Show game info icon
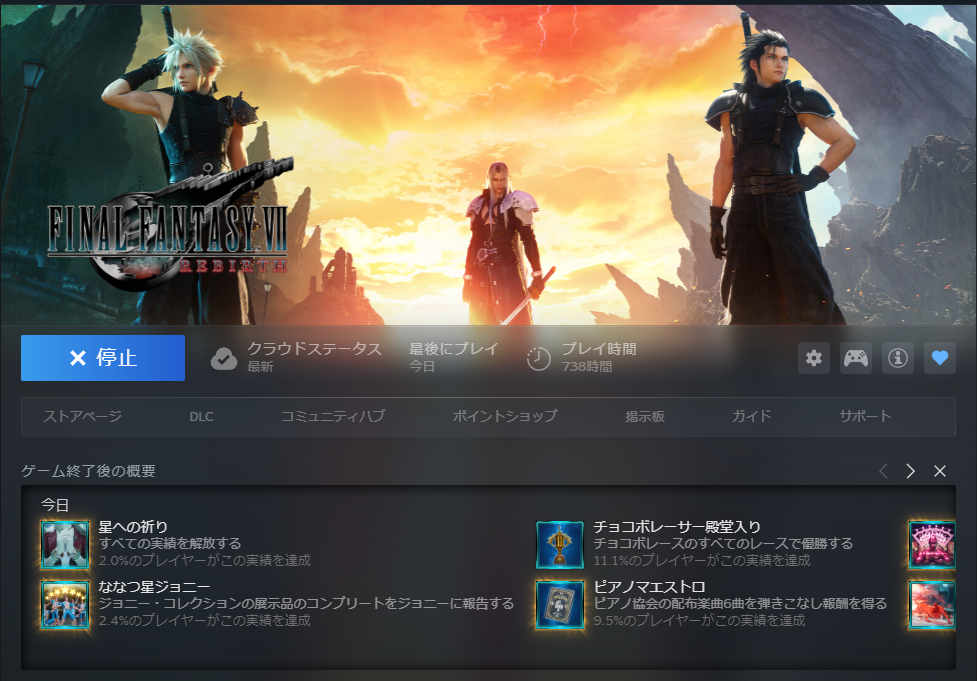This screenshot has width=977, height=681. coord(898,358)
